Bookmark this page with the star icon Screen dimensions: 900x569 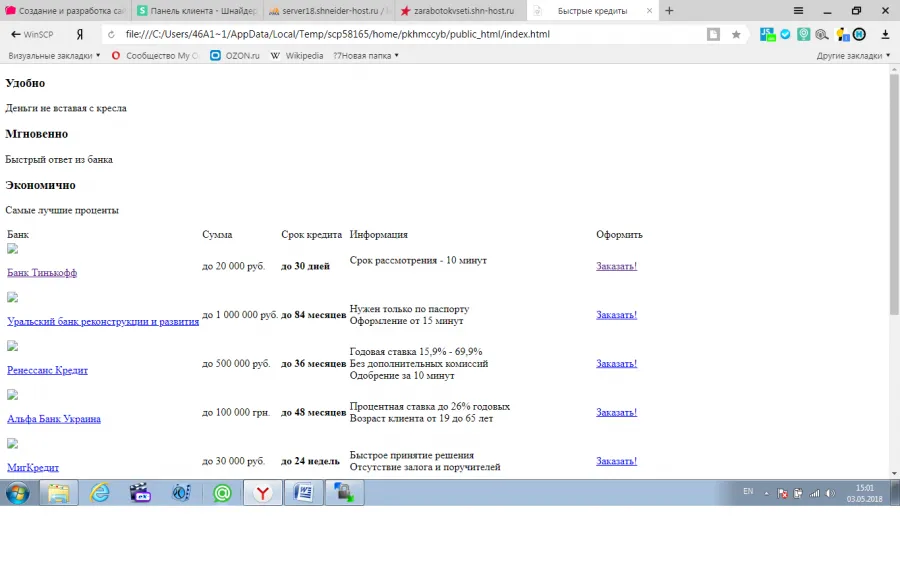coord(736,34)
